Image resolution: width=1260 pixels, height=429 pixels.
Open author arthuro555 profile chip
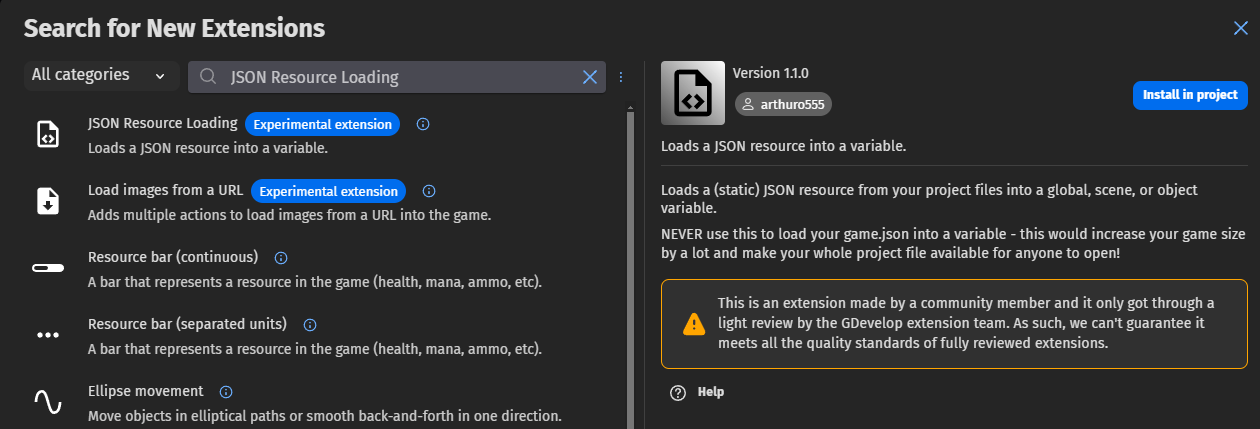point(783,104)
